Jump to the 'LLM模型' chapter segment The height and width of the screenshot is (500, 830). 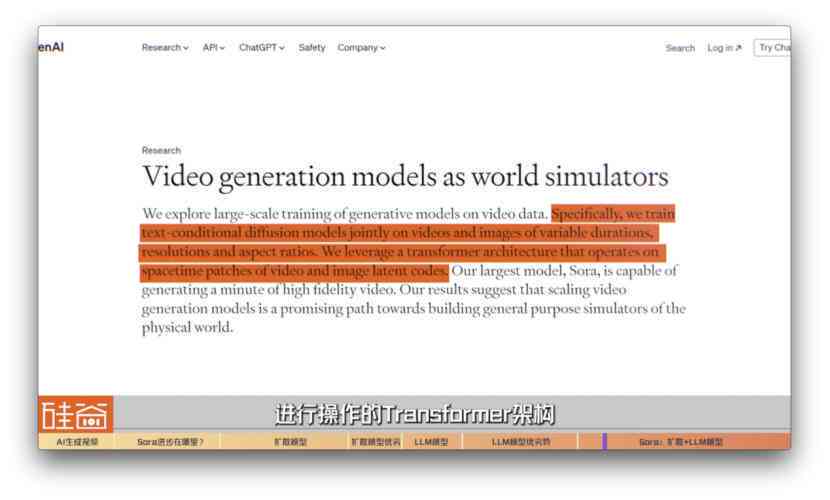(432, 441)
